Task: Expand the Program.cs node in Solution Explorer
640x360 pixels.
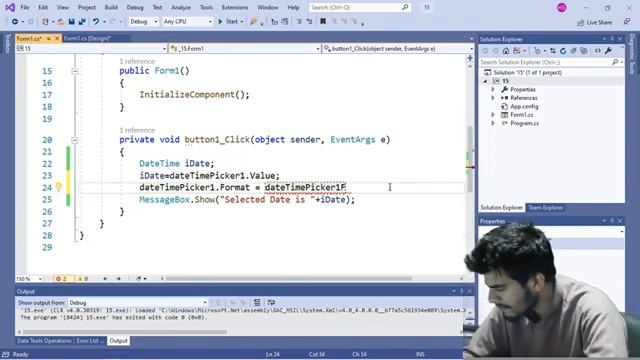Action: (x=493, y=123)
